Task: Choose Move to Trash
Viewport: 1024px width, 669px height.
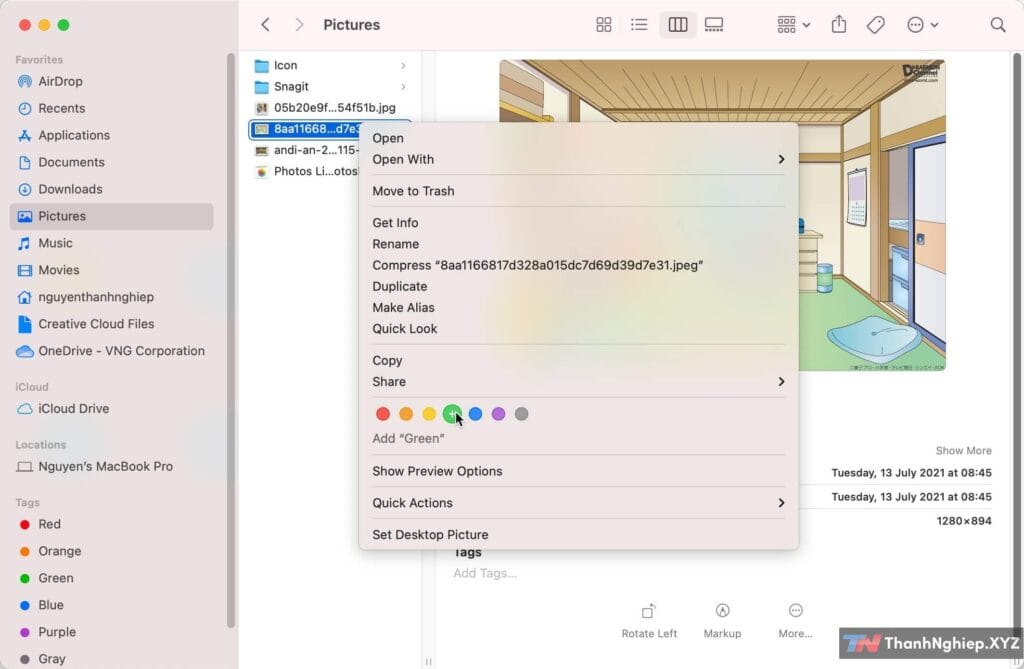Action: tap(579, 191)
